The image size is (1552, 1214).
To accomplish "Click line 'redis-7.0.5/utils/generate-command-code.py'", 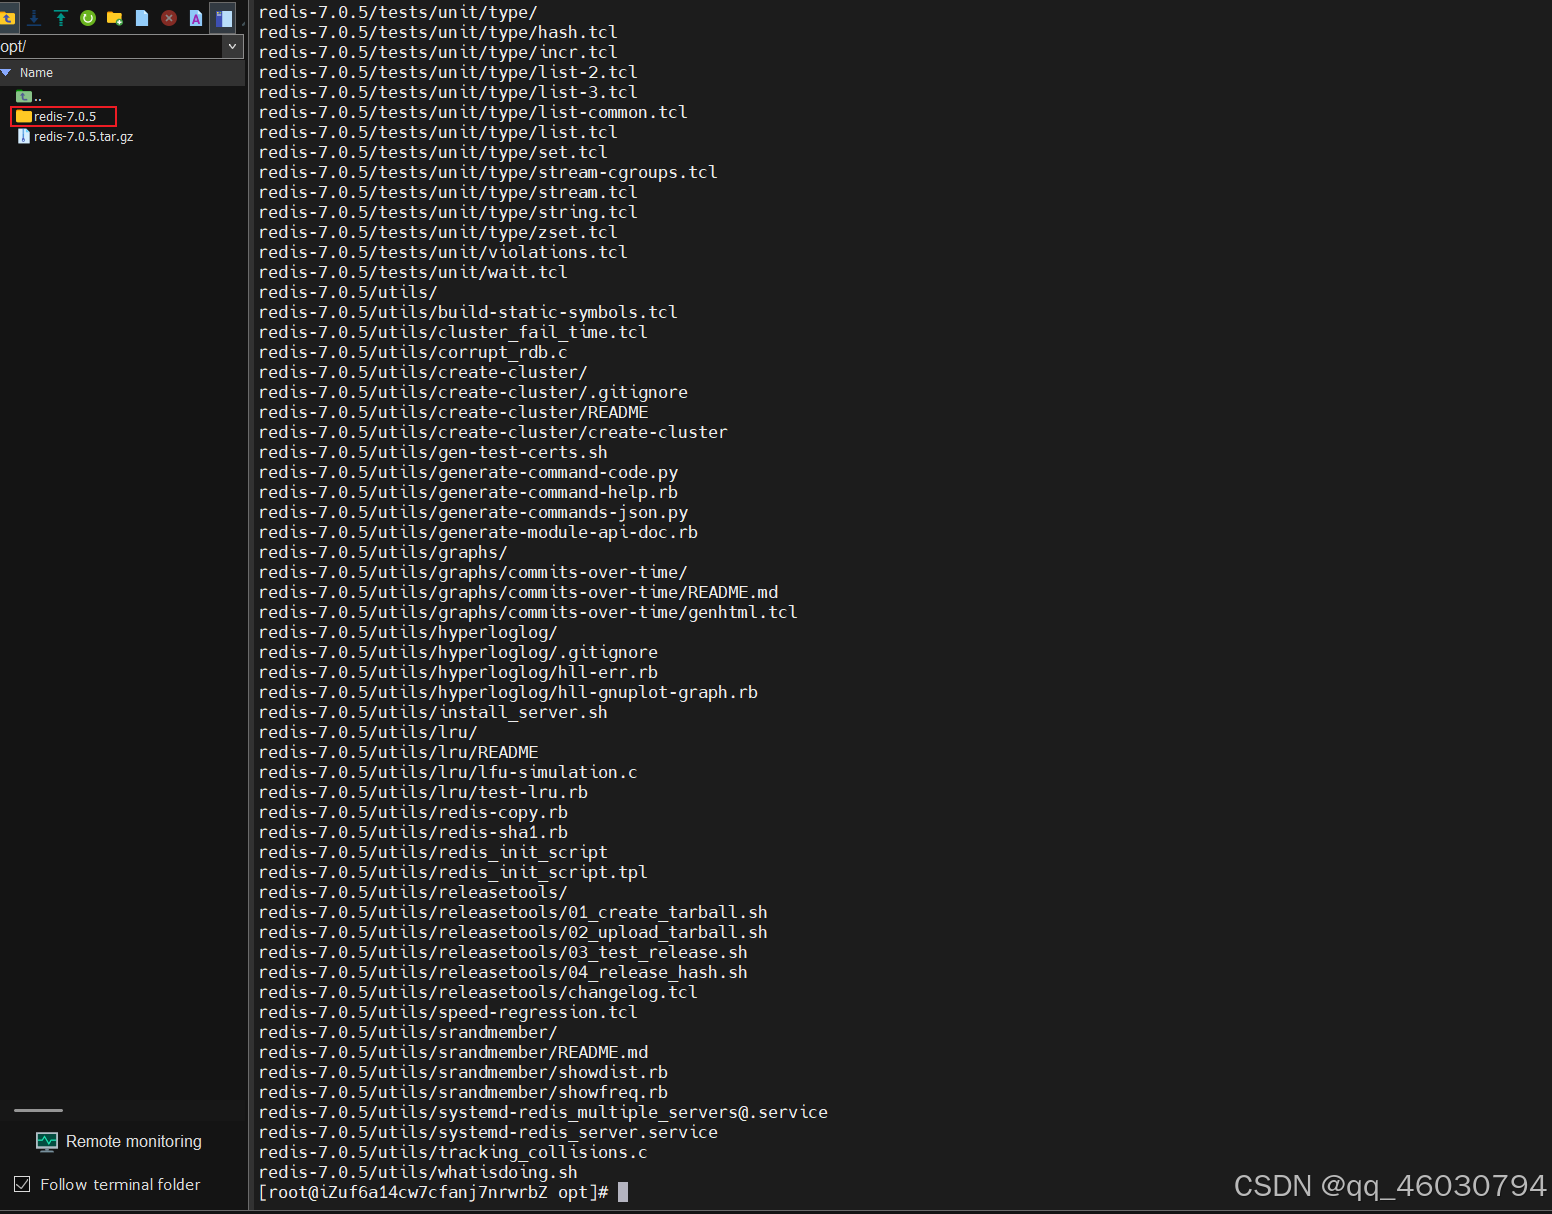I will [468, 472].
